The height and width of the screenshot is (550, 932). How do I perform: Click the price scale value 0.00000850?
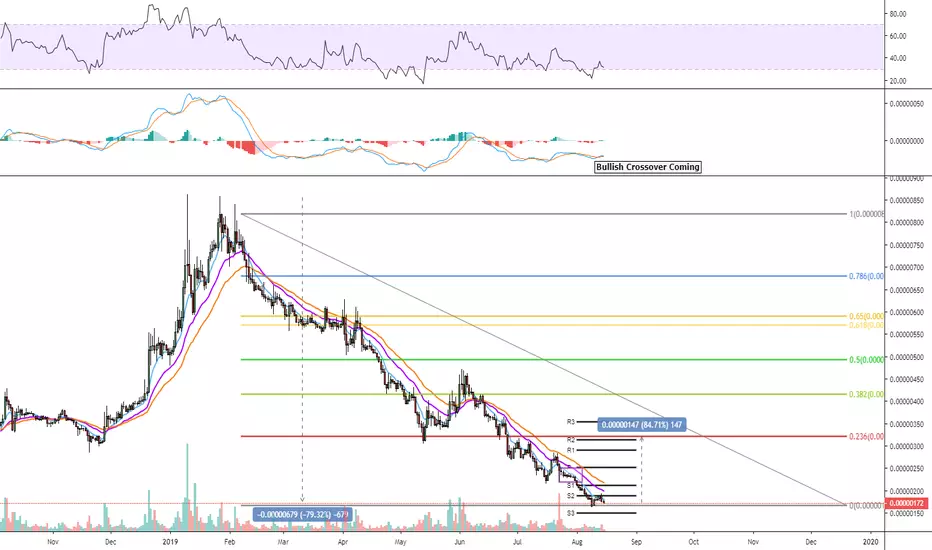click(x=906, y=200)
